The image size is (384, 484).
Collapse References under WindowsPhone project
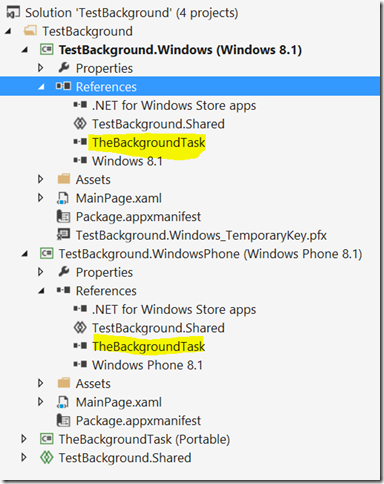click(41, 291)
